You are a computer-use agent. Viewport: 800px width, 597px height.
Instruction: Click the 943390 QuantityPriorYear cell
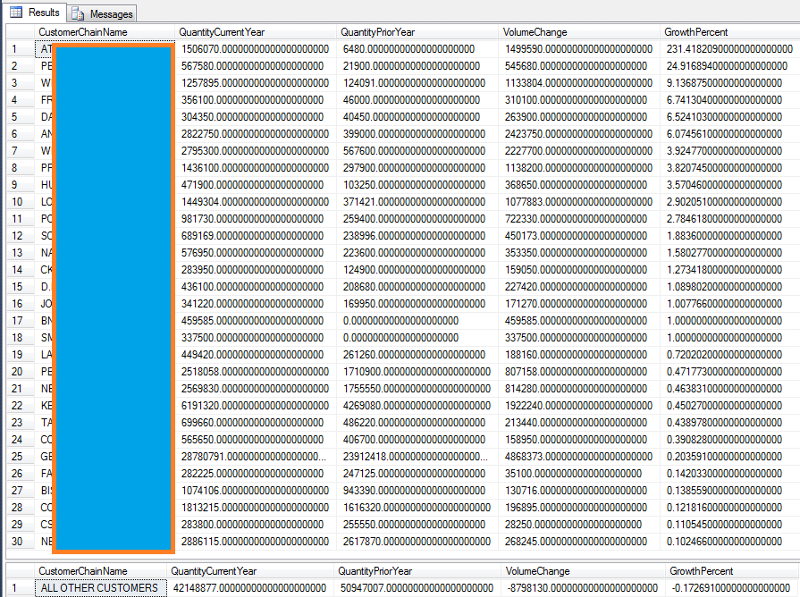click(x=418, y=490)
